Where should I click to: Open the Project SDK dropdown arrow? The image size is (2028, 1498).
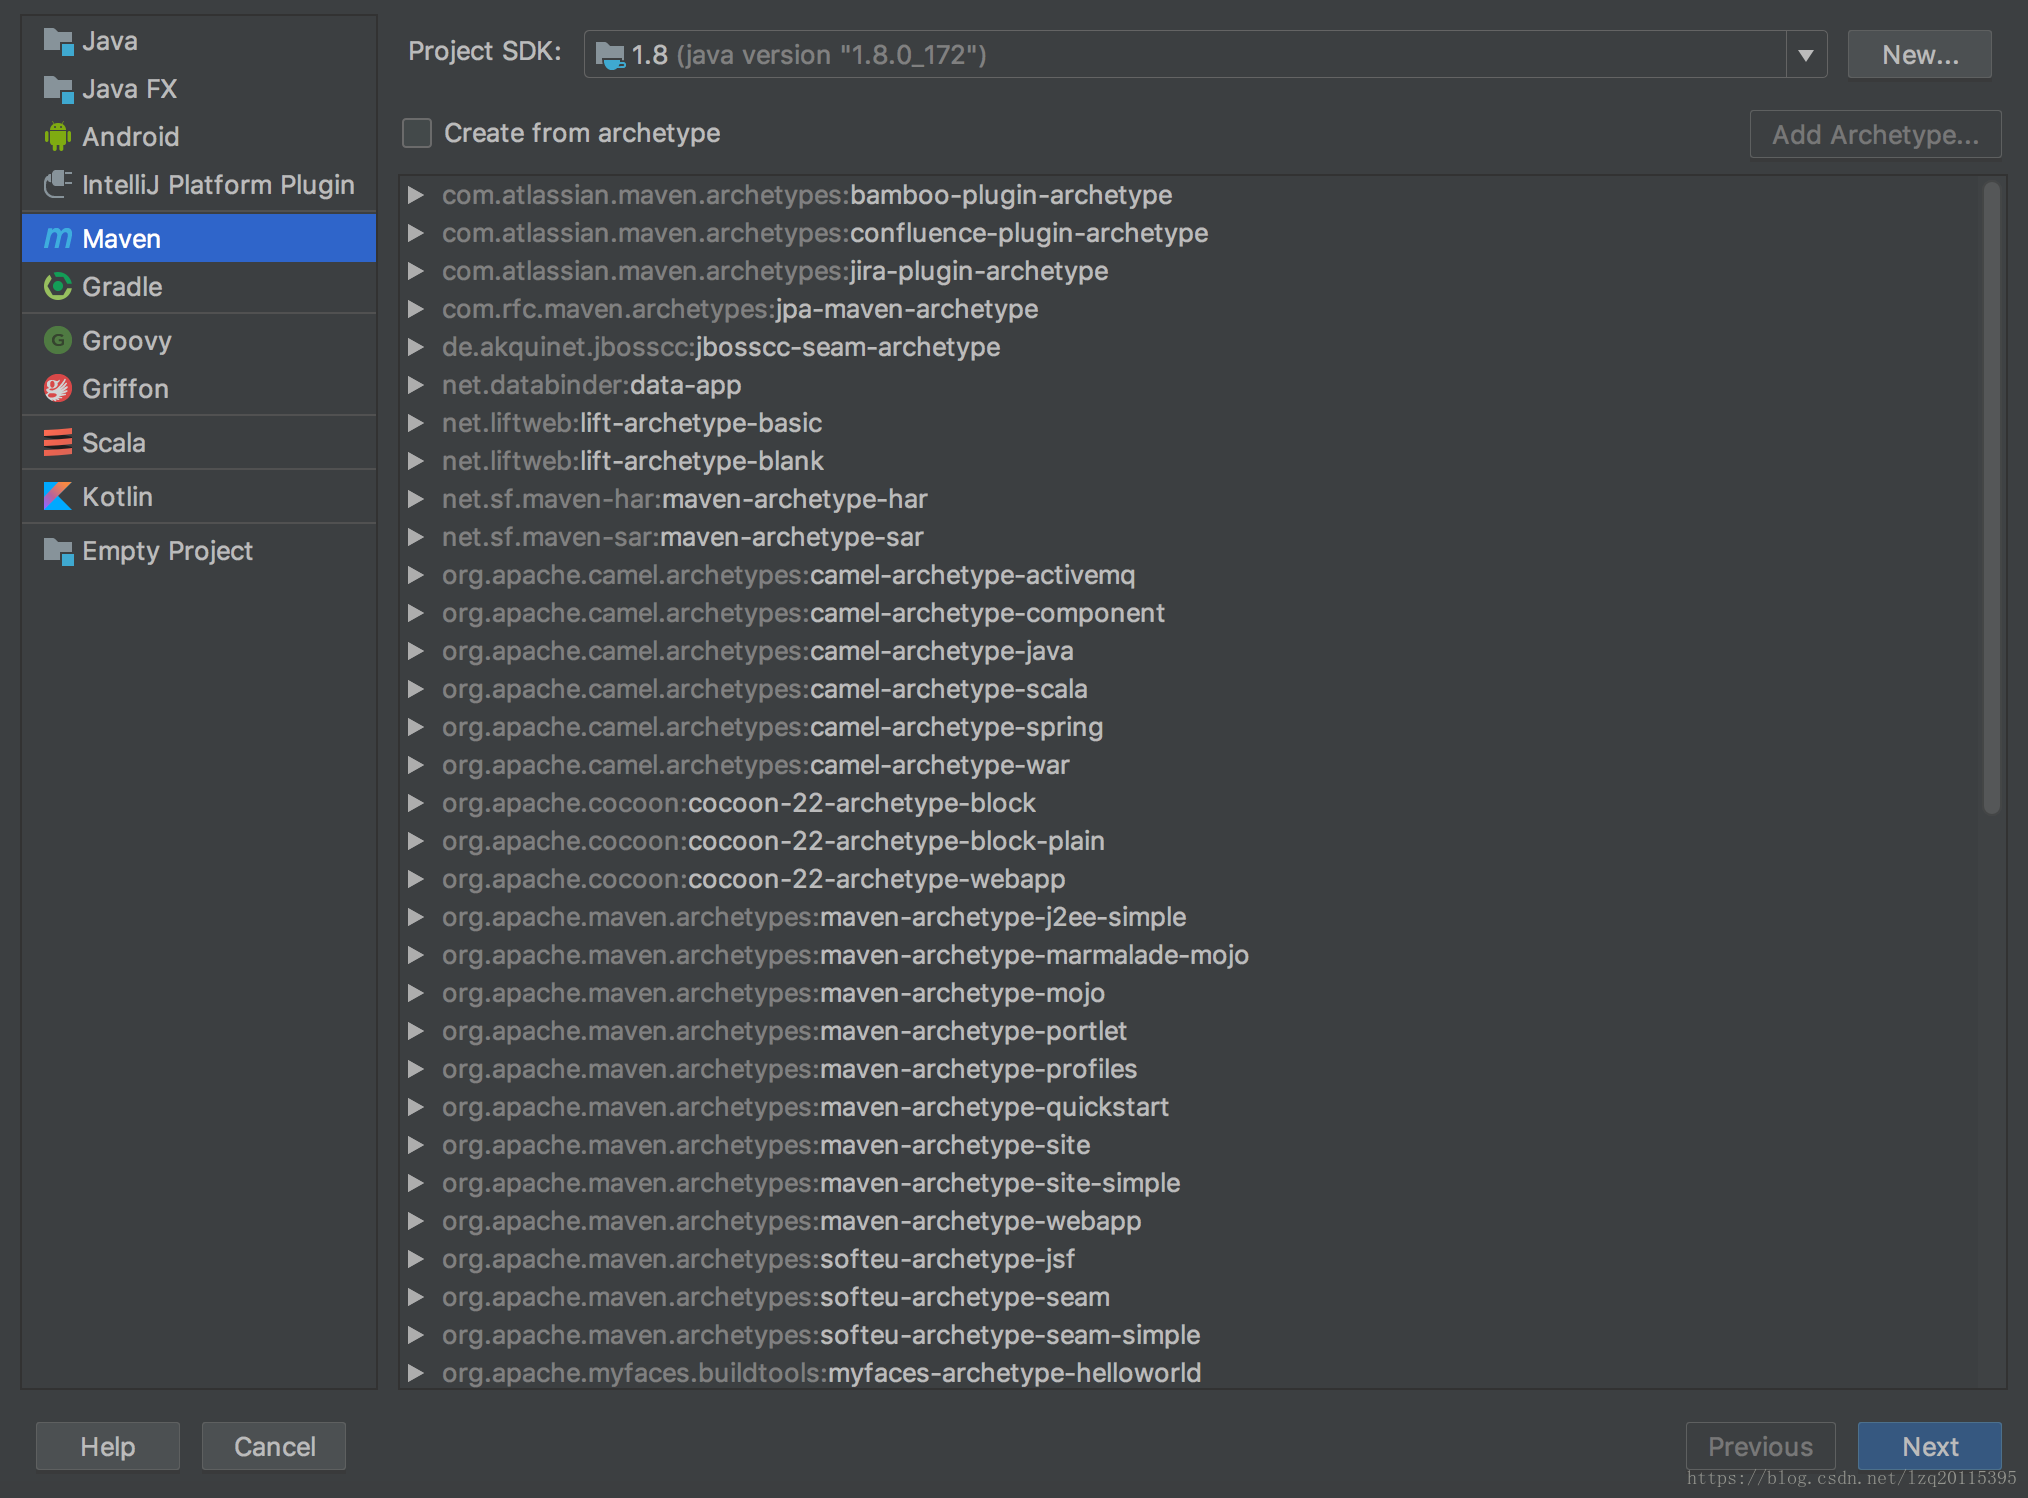pyautogui.click(x=1805, y=55)
